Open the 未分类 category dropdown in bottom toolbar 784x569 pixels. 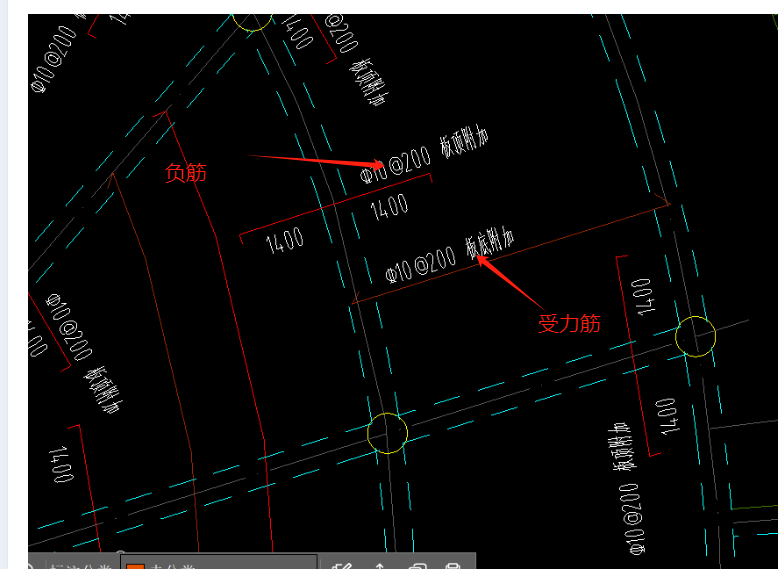(218, 562)
